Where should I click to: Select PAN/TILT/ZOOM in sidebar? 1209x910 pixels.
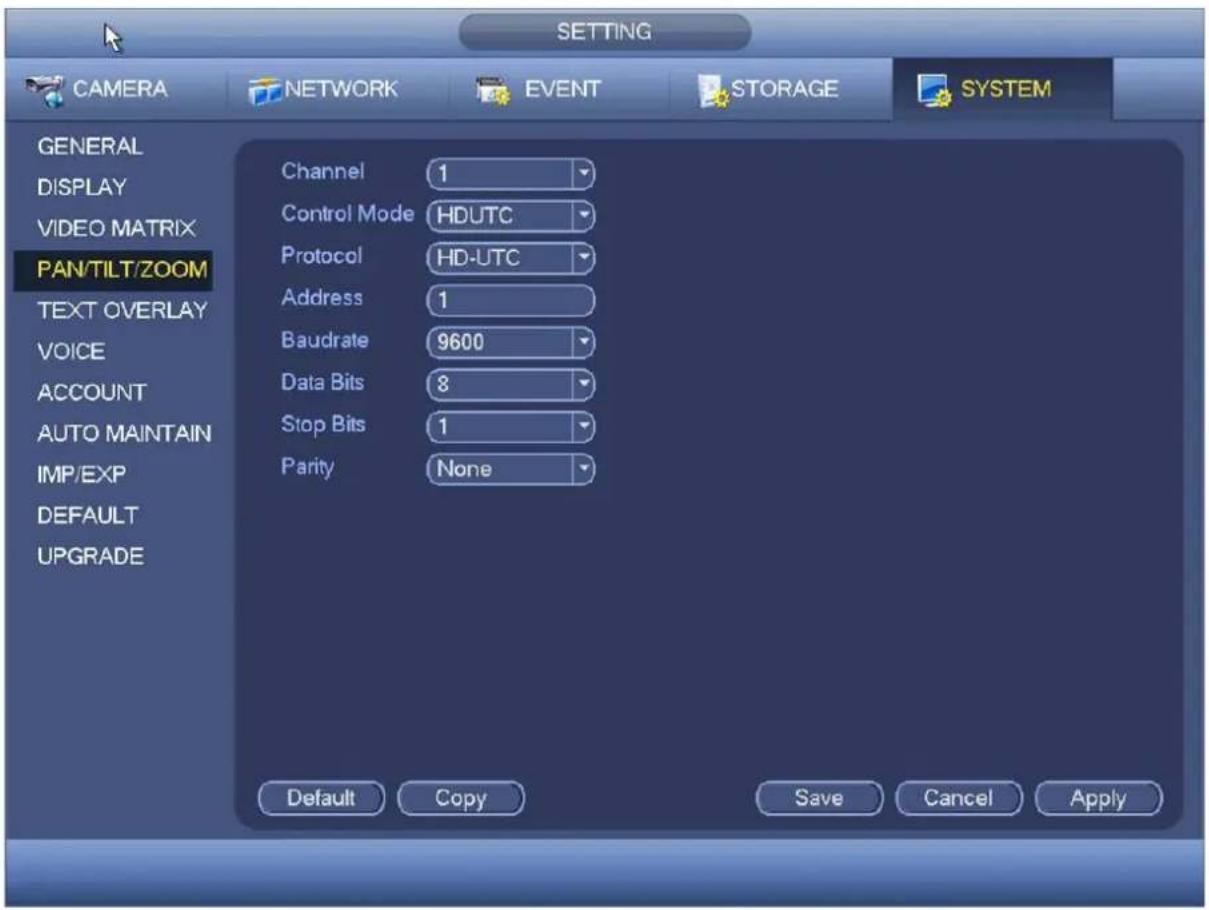[113, 270]
